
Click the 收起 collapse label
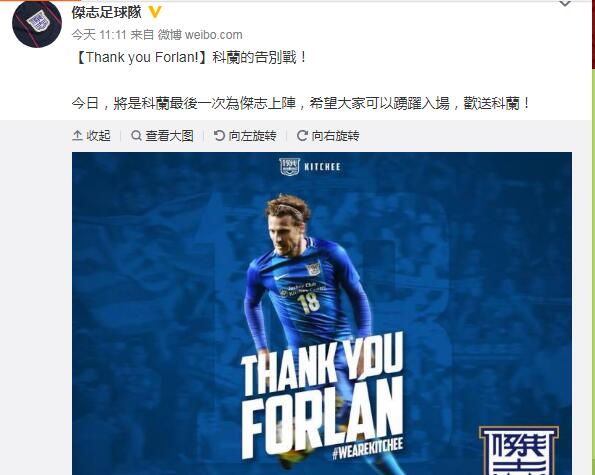click(x=99, y=135)
